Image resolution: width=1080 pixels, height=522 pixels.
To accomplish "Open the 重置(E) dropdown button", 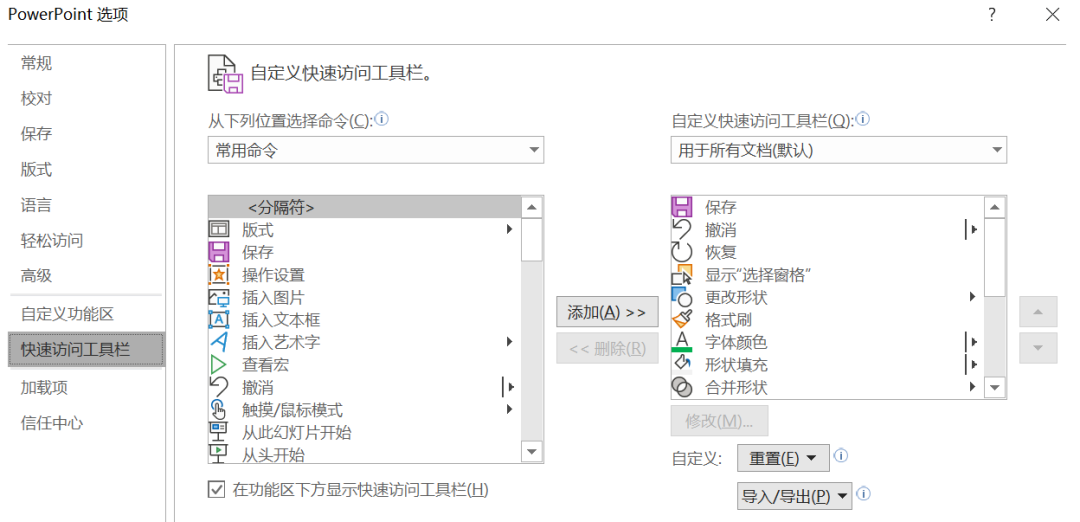I will tap(782, 458).
